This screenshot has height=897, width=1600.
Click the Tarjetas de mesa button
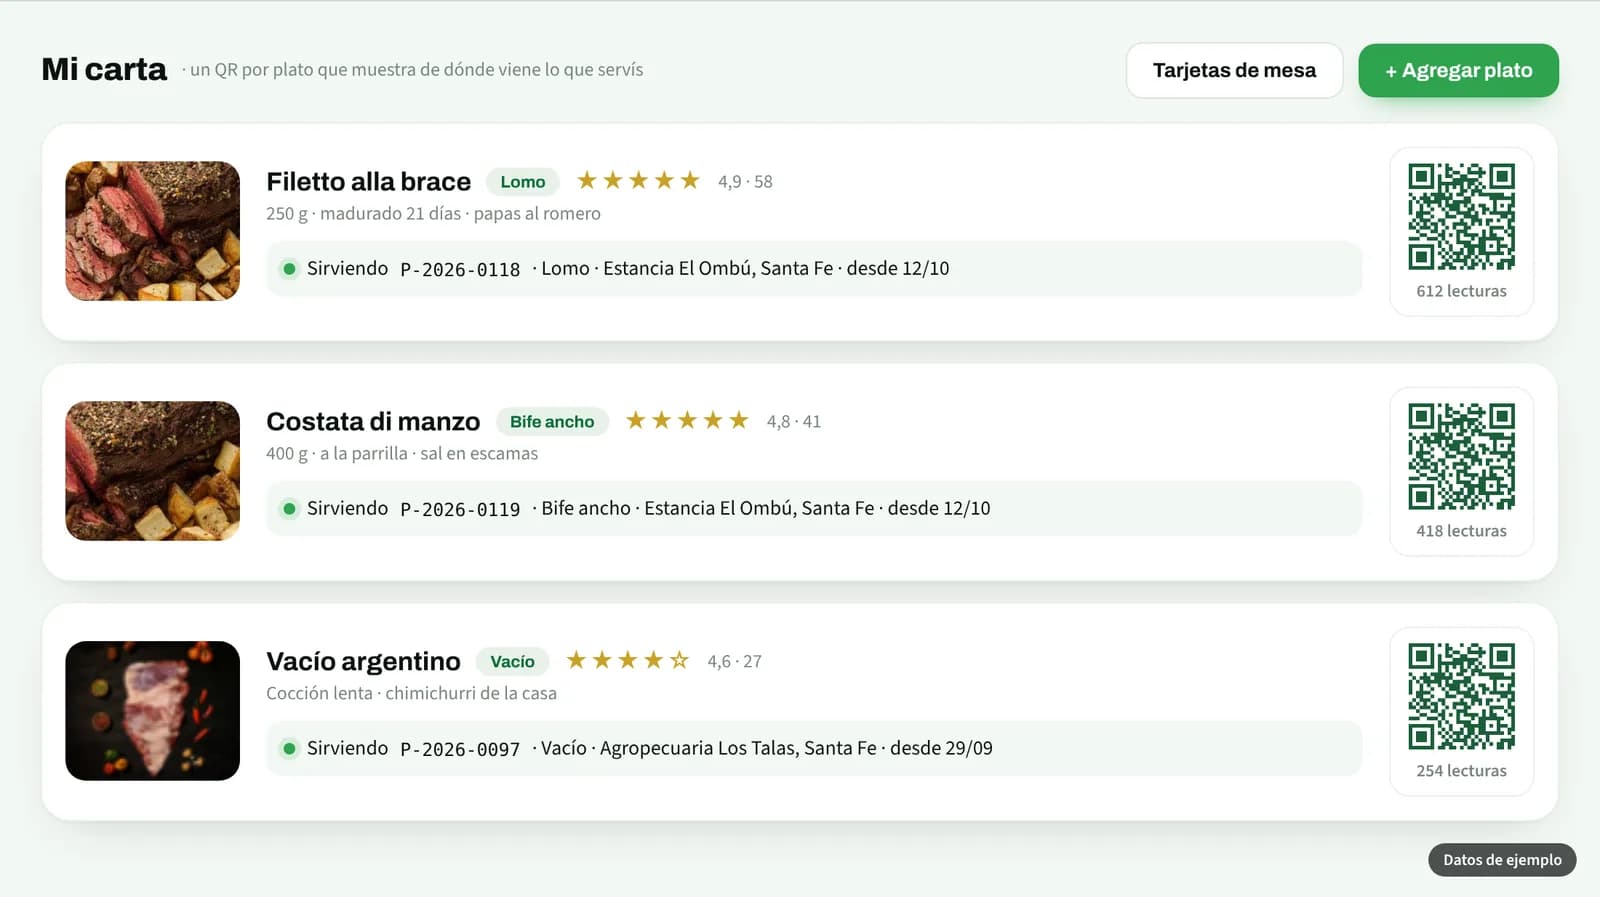tap(1234, 70)
